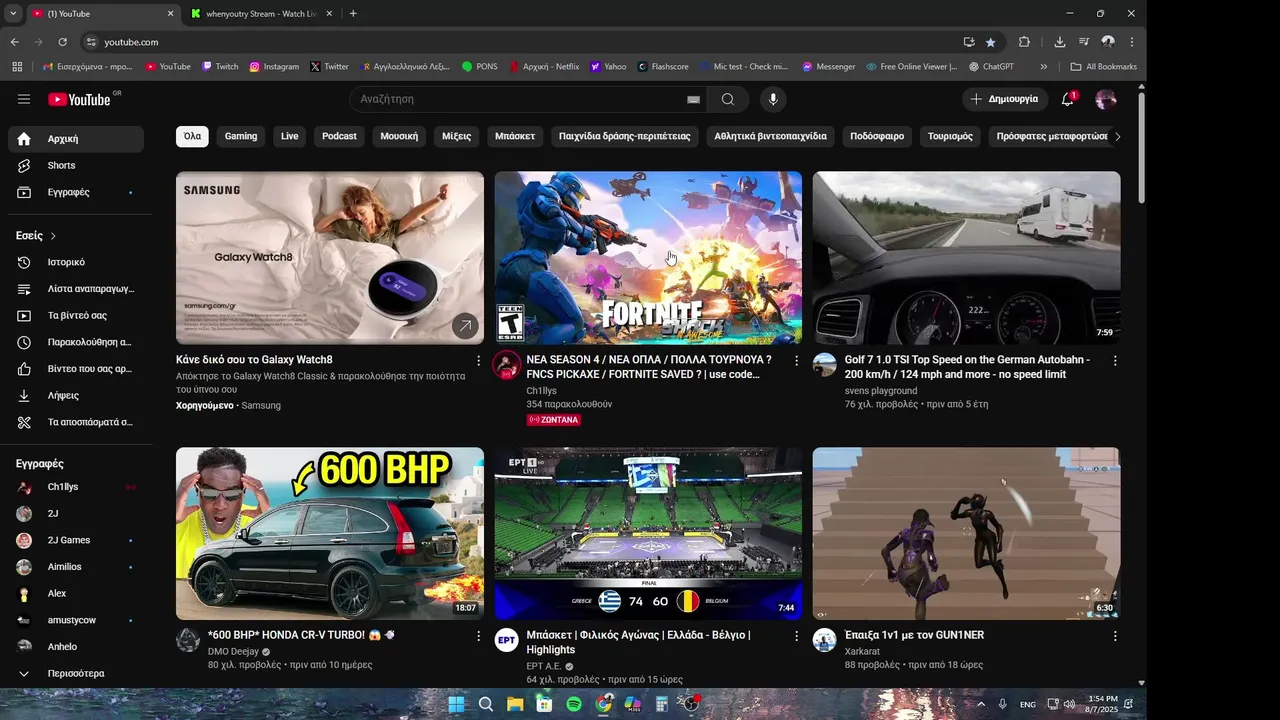Open Τα βίντεό σας in the sidebar
This screenshot has height=720, width=1280.
[76, 315]
